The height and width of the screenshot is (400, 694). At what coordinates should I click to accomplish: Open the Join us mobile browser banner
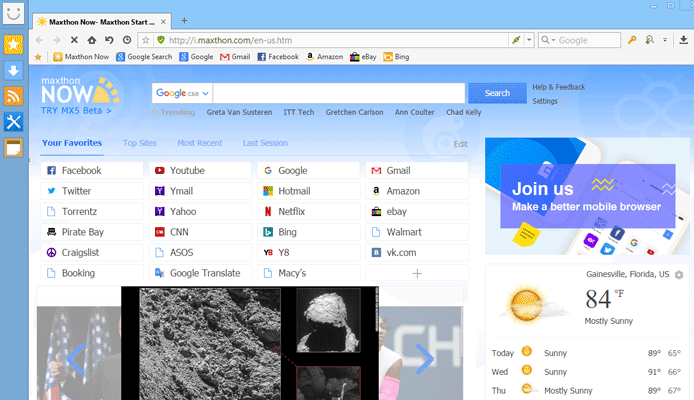[x=589, y=196]
